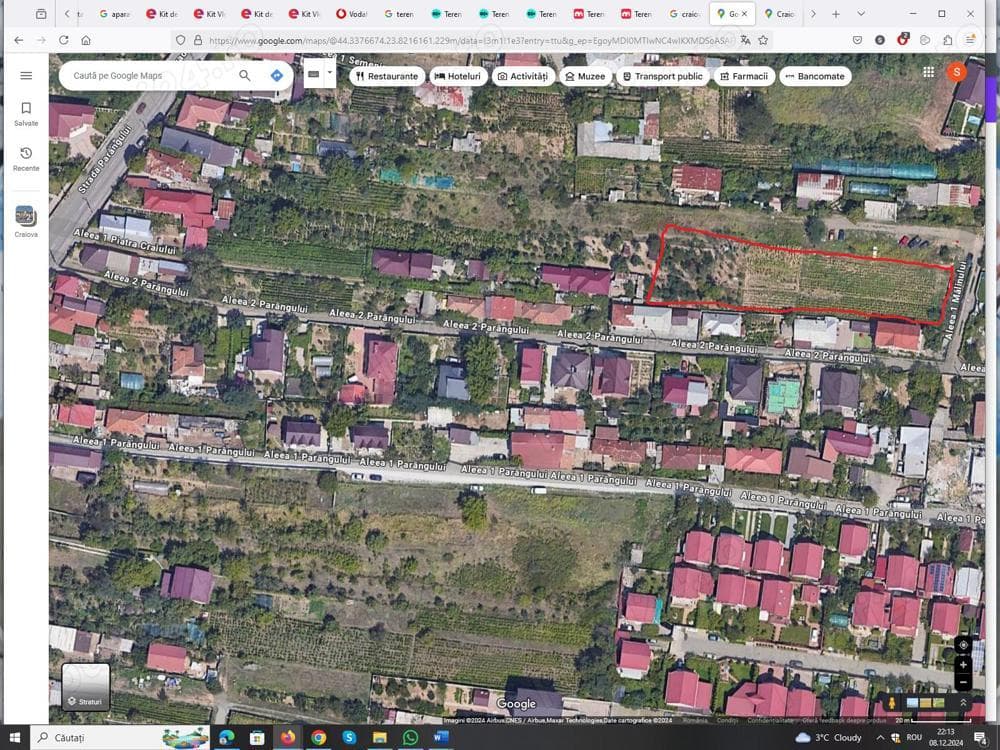Click the Transport public chip
This screenshot has width=1000, height=750.
pyautogui.click(x=662, y=76)
